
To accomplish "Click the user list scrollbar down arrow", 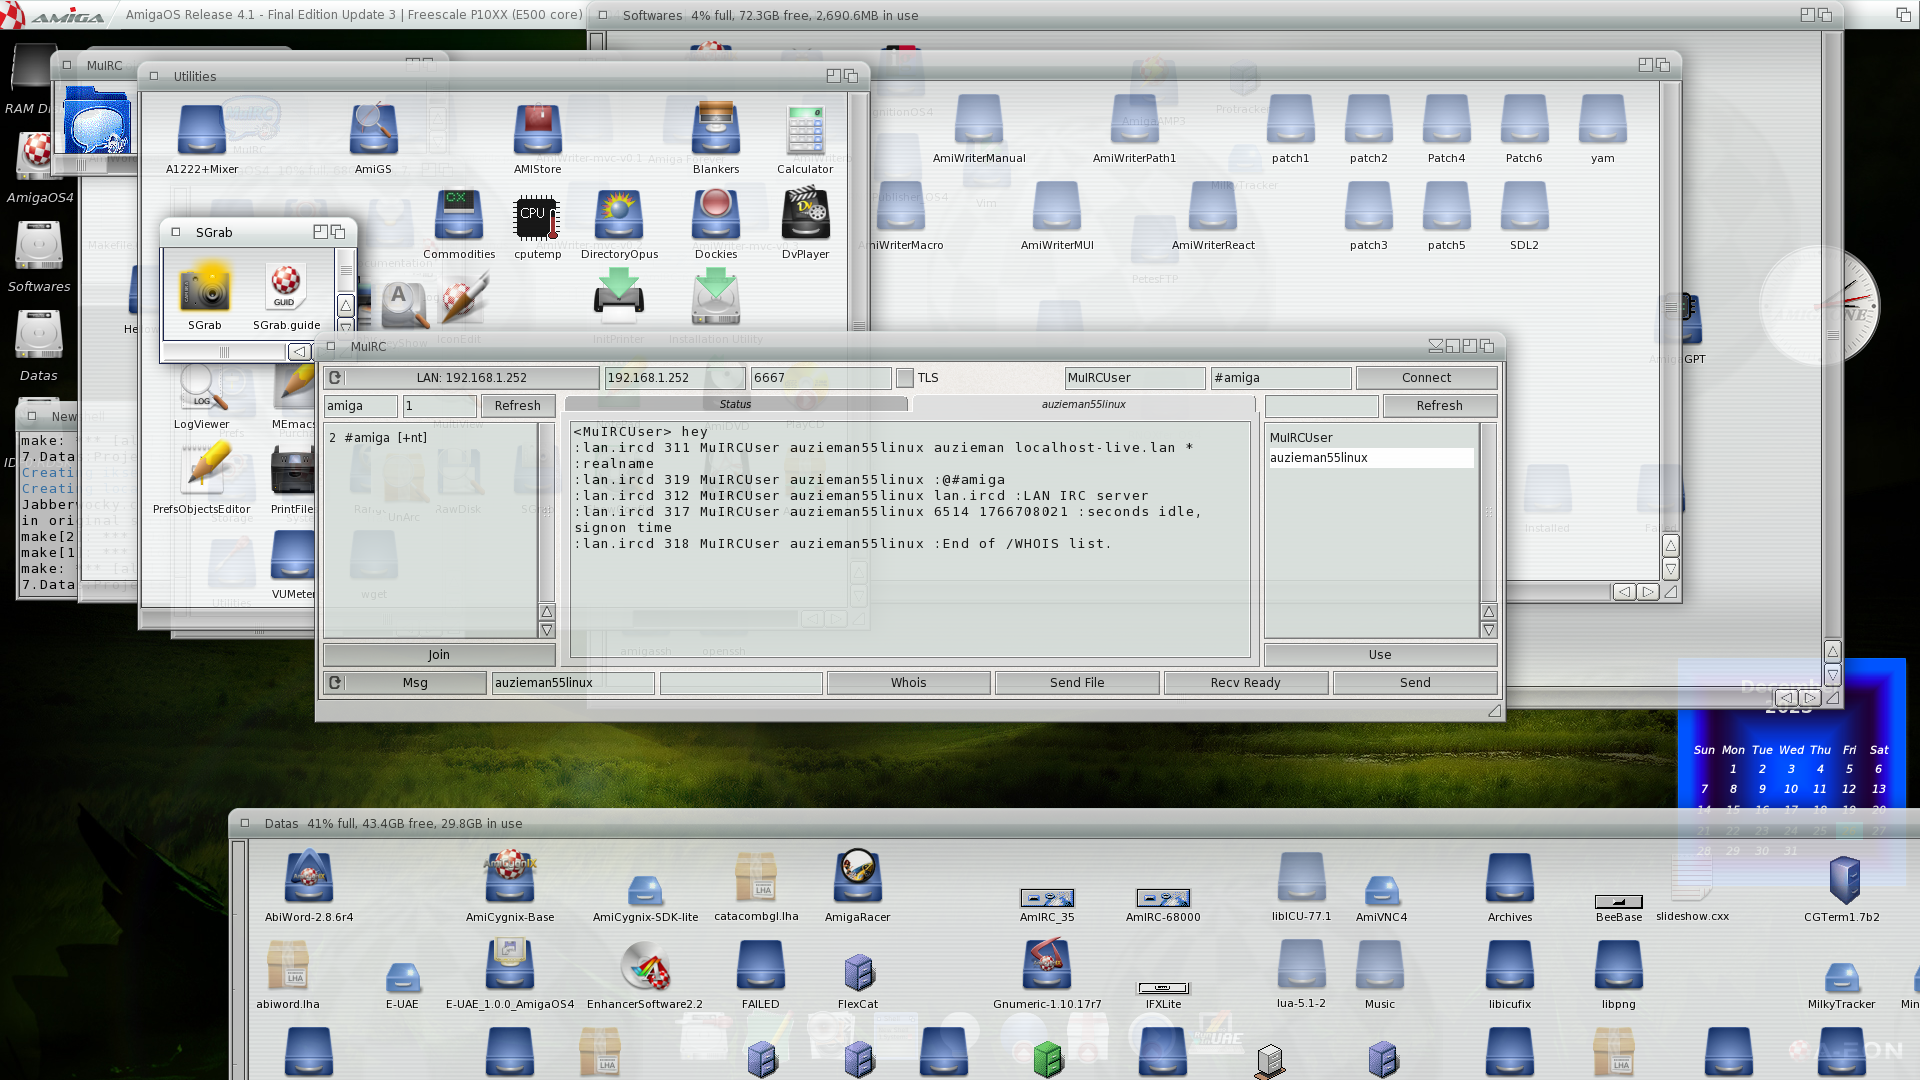I will coord(1489,631).
